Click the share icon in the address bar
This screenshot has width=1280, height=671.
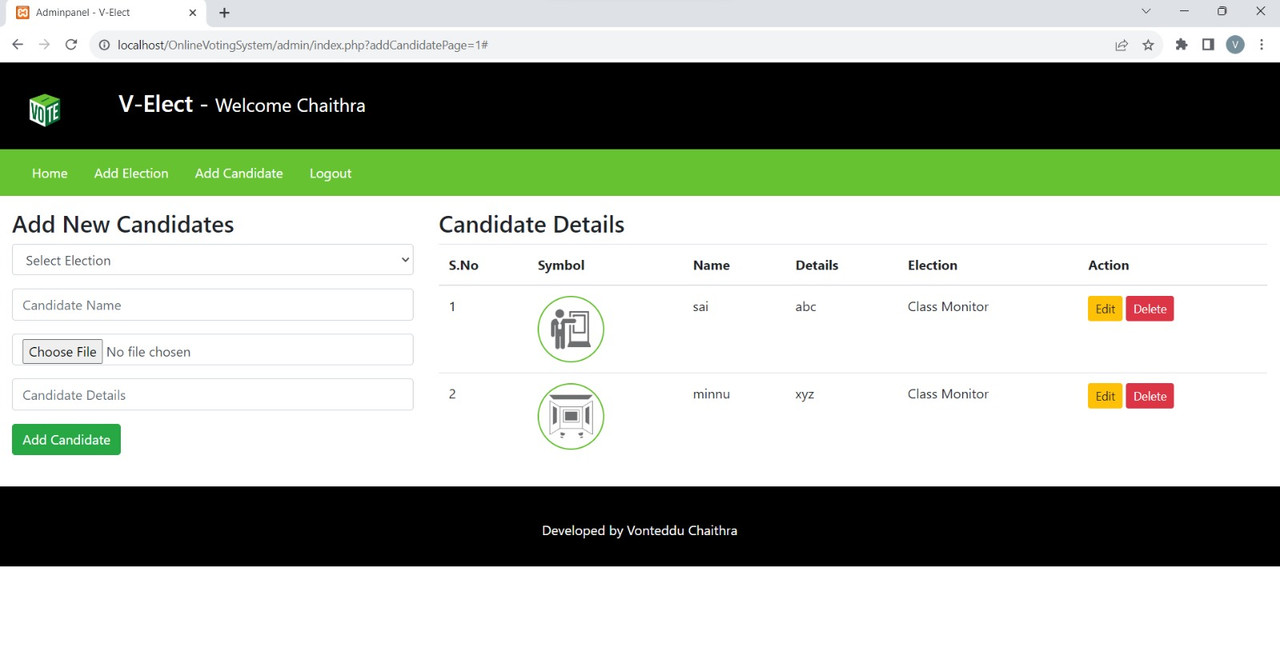(1121, 45)
